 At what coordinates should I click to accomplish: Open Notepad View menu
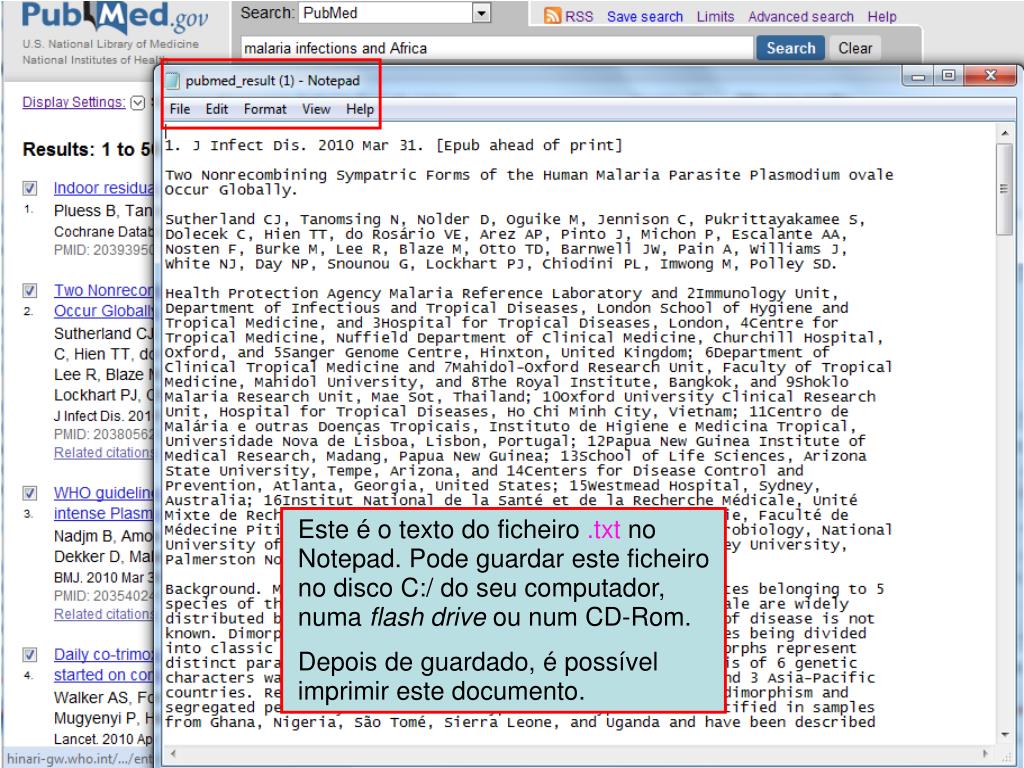tap(316, 109)
